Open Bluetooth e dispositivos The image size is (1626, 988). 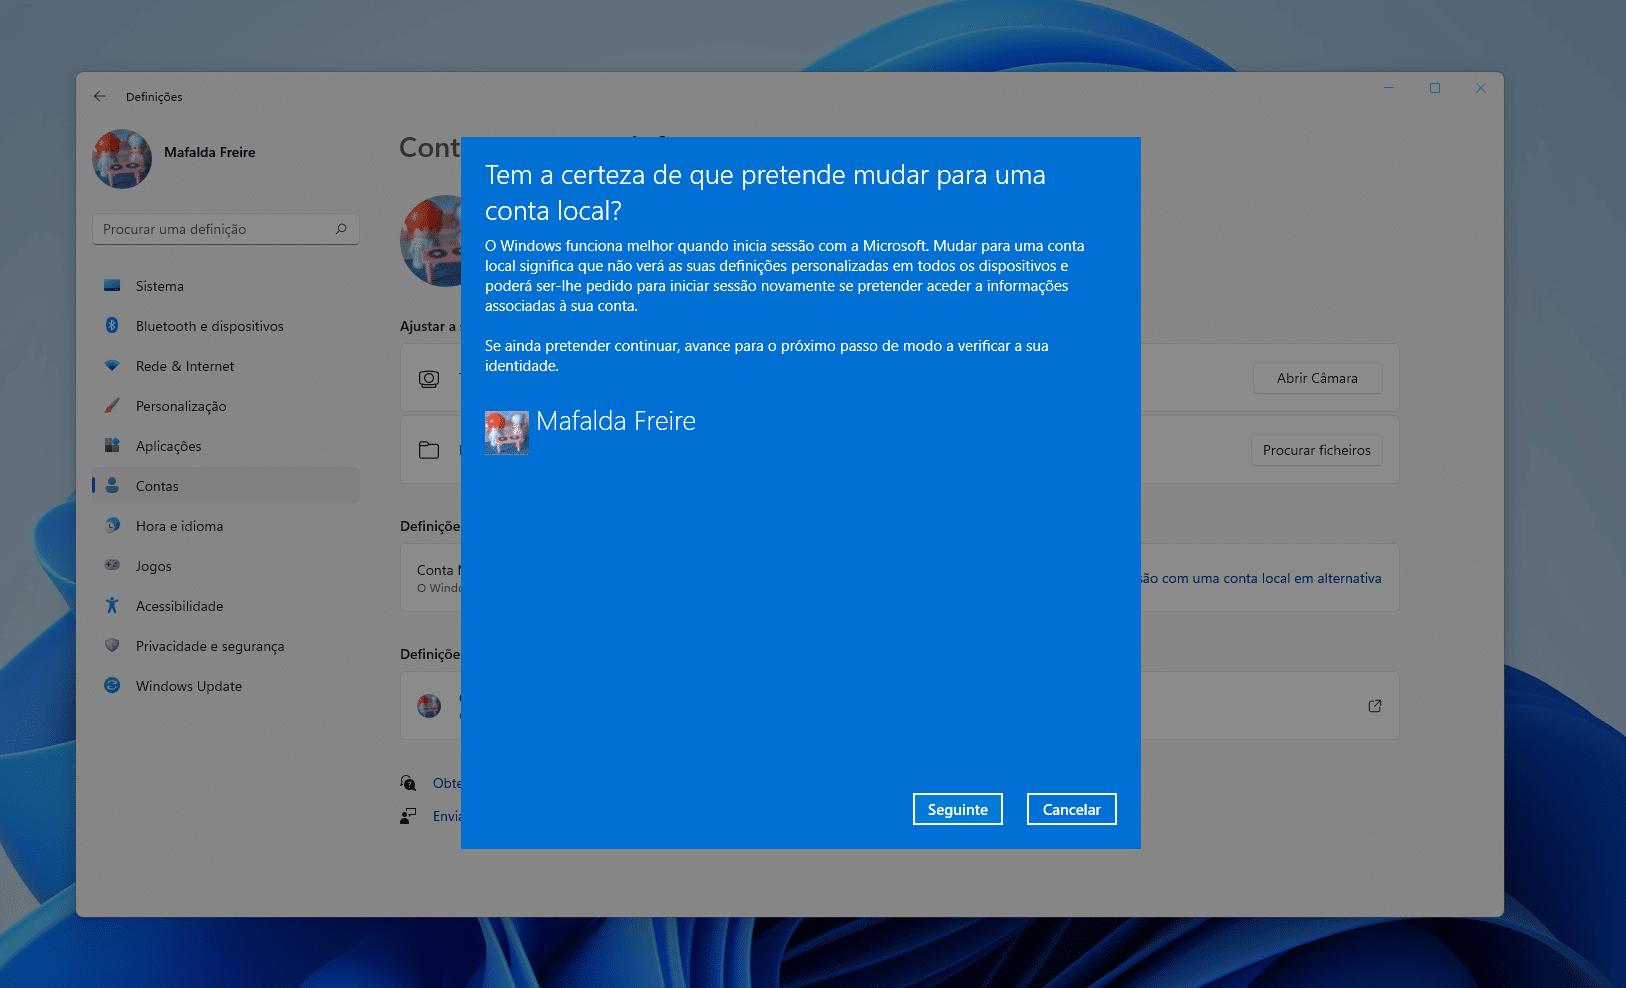(225, 326)
